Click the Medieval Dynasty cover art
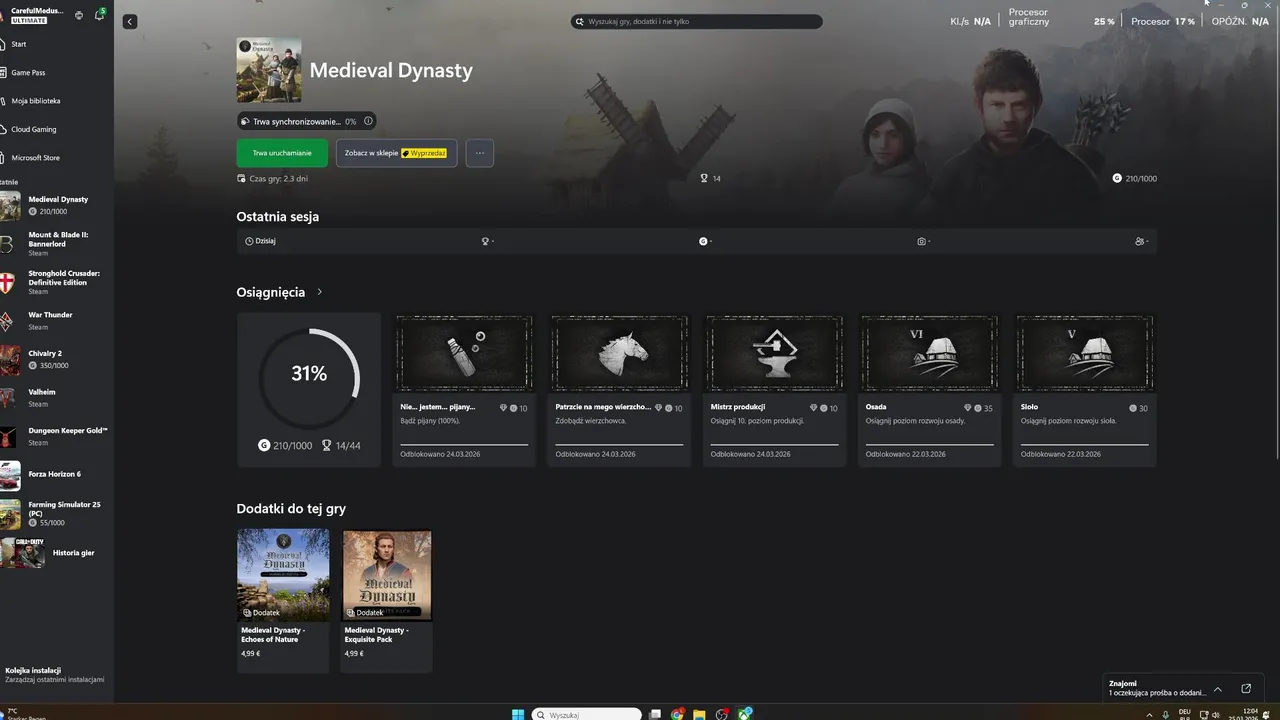The image size is (1280, 720). [269, 70]
